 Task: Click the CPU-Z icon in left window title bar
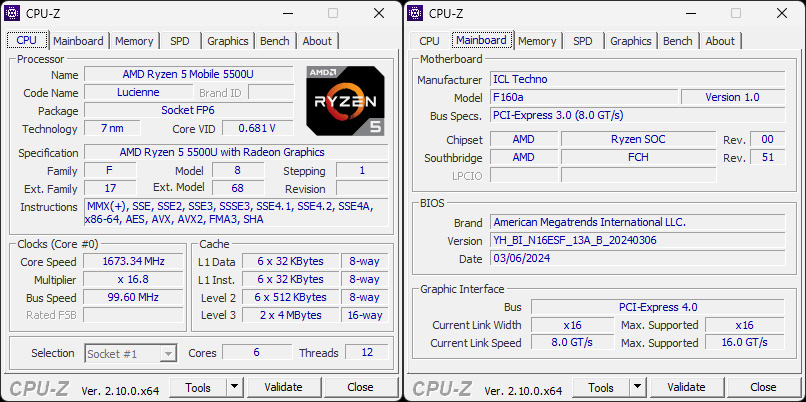pos(14,13)
